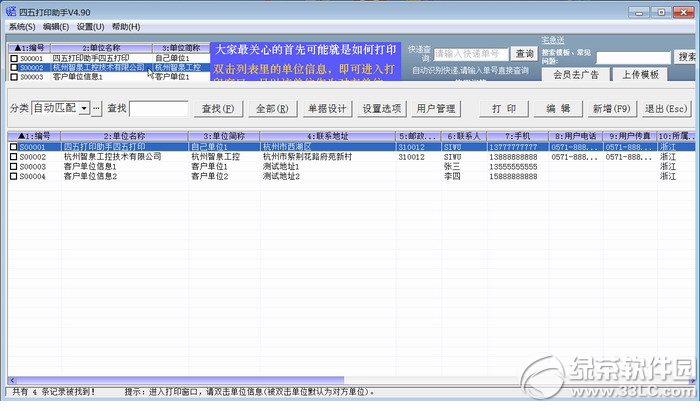Image resolution: width=700 pixels, height=411 pixels.
Task: Focus the template search input field
Action: 633,57
